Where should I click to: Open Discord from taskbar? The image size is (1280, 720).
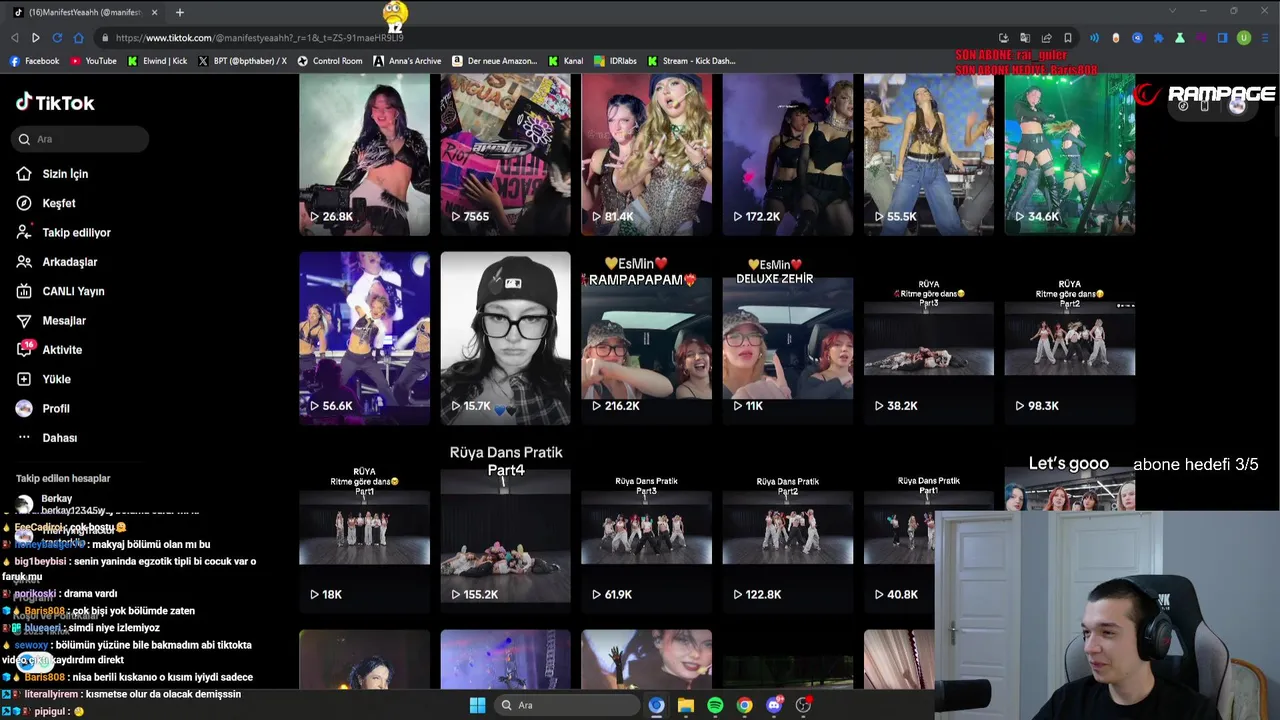(774, 705)
